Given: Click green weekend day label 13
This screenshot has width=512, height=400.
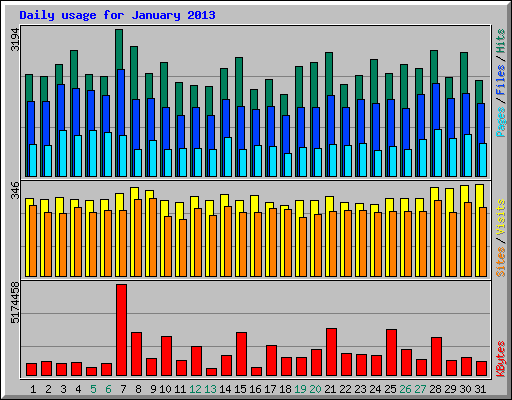Looking at the screenshot, I should pyautogui.click(x=210, y=389).
